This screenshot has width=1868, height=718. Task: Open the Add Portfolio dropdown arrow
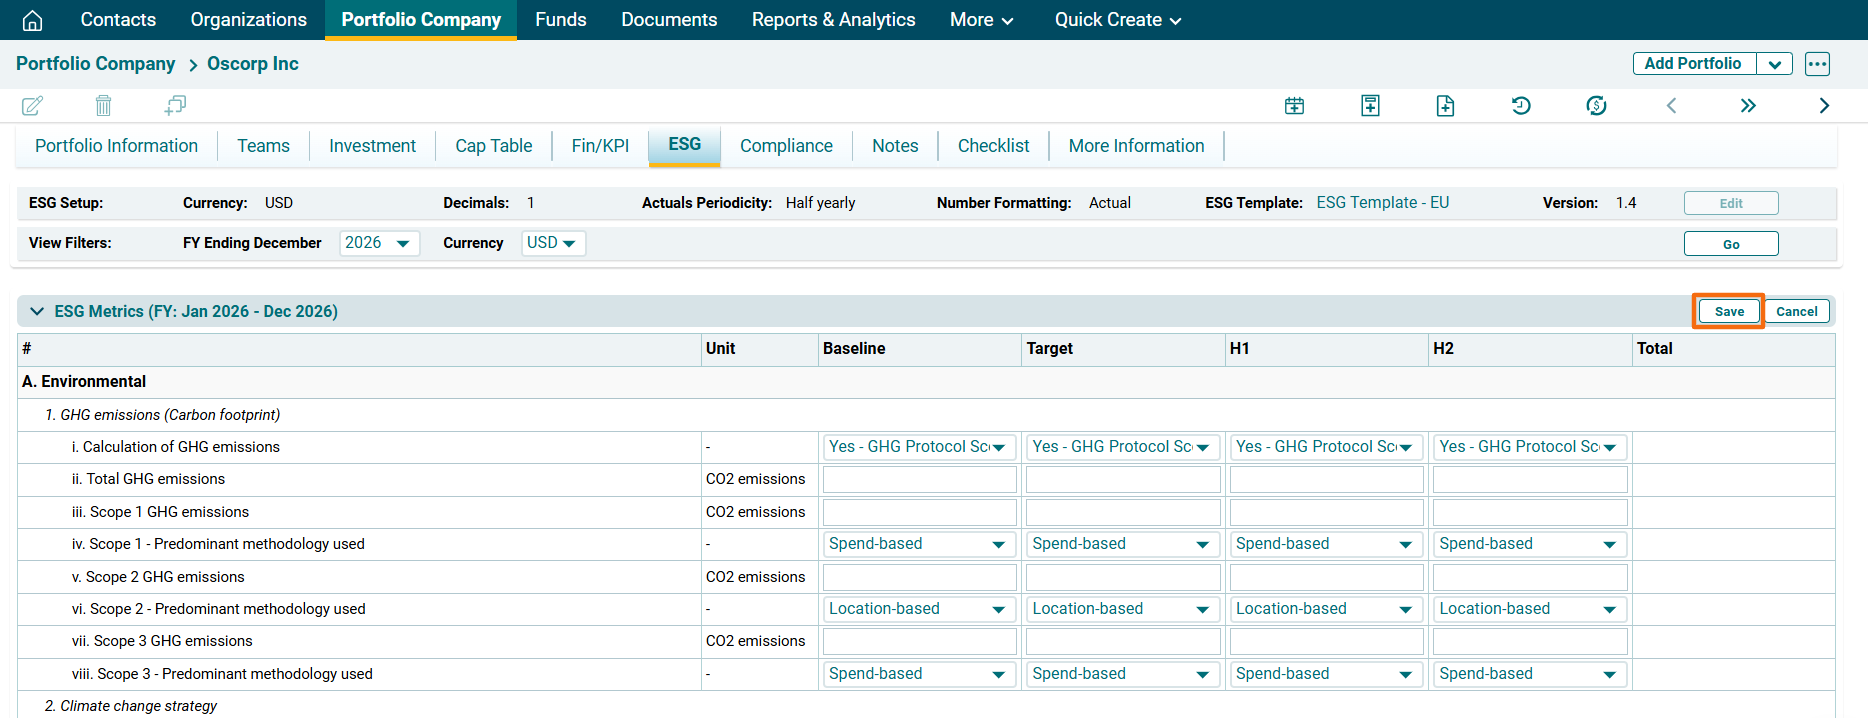pos(1774,64)
